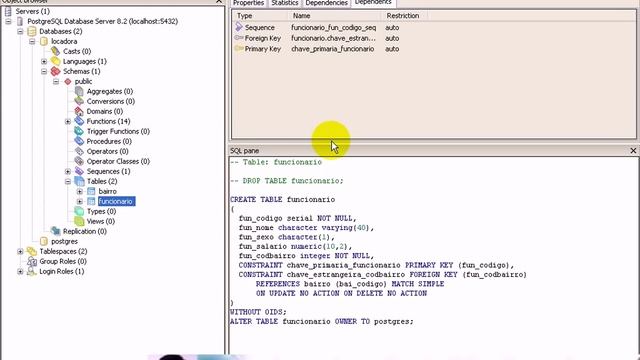The image size is (640, 360).
Task: Collapse the Tables (2) node
Action: [68, 181]
